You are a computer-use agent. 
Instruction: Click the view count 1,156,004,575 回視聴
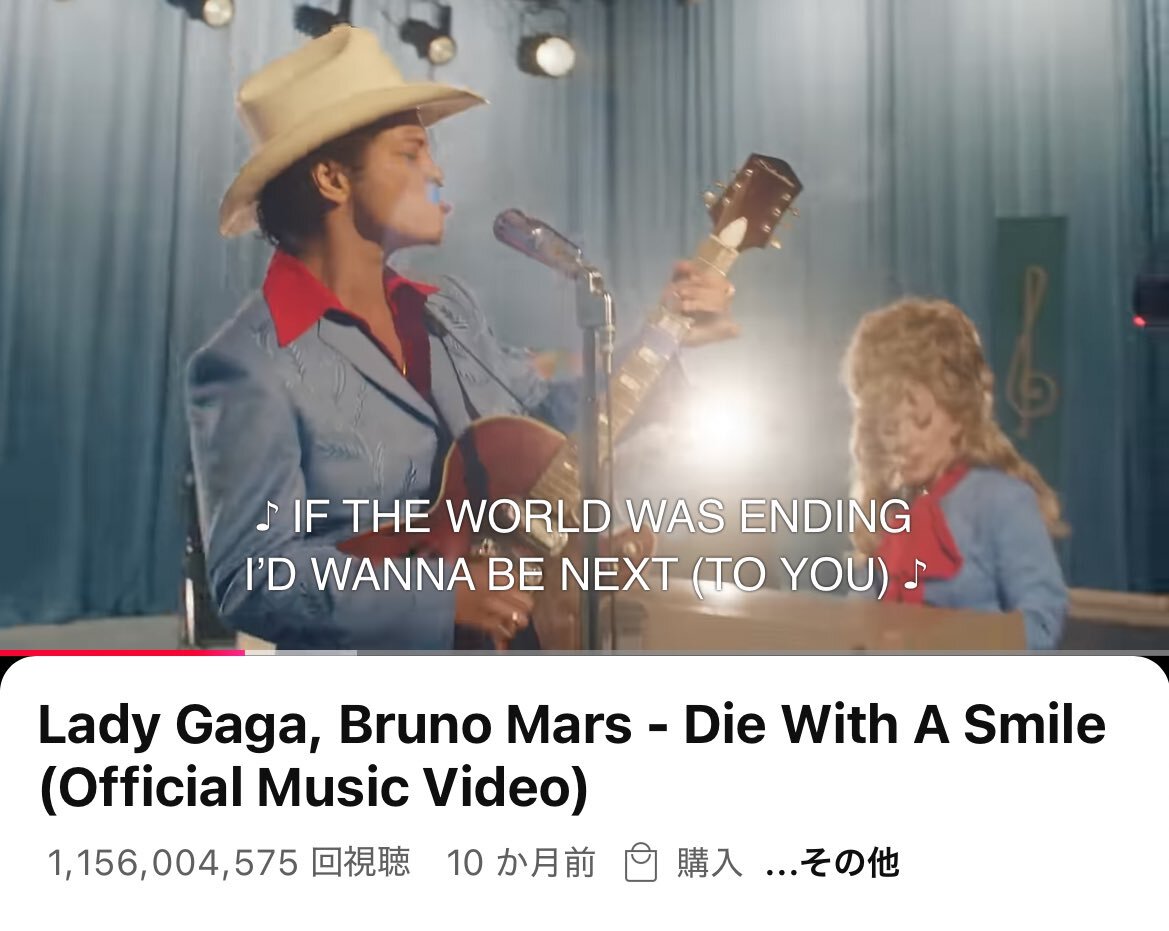(x=229, y=862)
